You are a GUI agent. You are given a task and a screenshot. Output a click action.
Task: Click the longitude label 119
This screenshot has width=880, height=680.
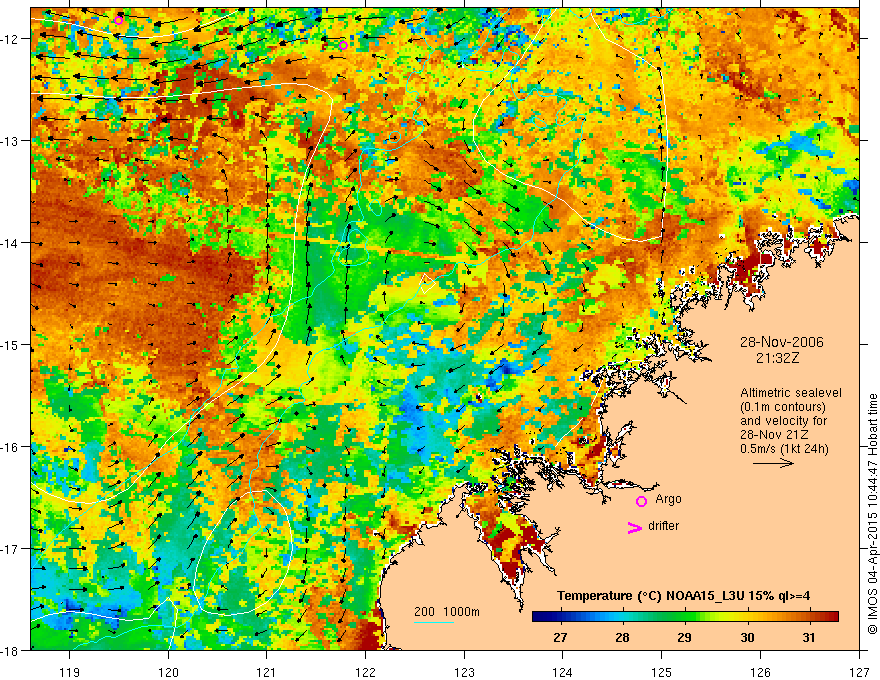(x=70, y=672)
